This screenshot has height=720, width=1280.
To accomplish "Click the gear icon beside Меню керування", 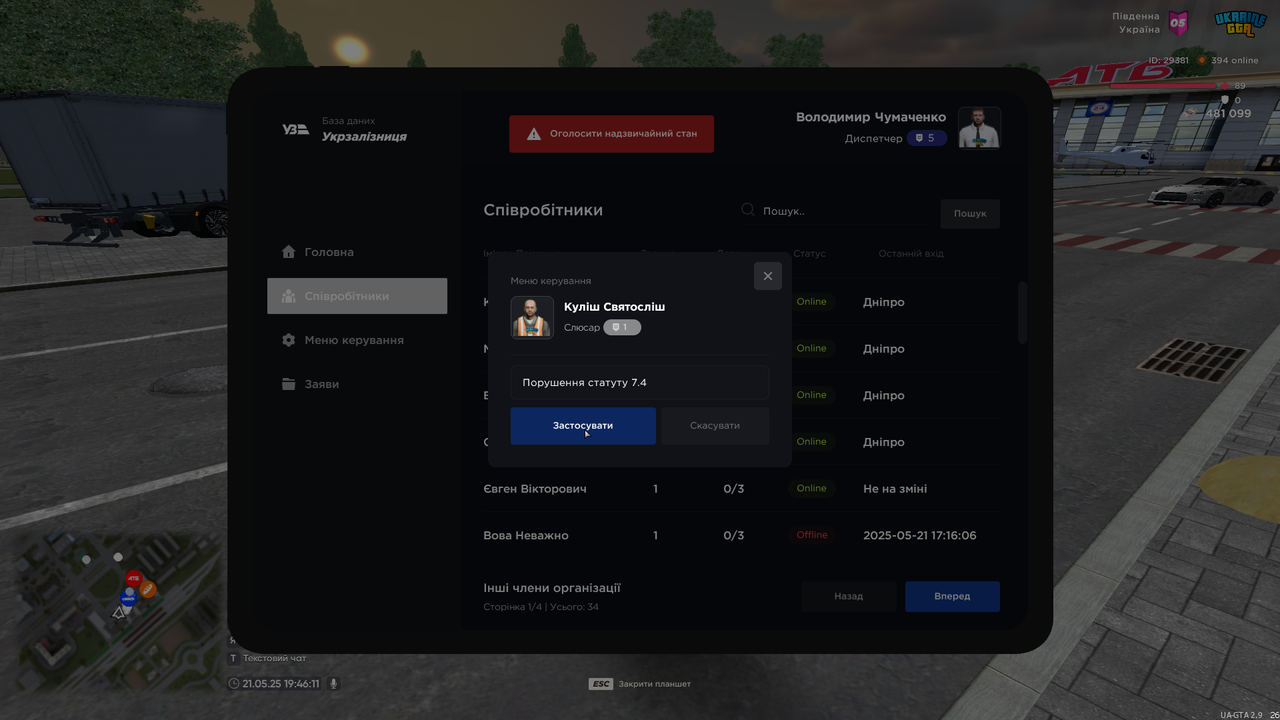I will point(289,340).
